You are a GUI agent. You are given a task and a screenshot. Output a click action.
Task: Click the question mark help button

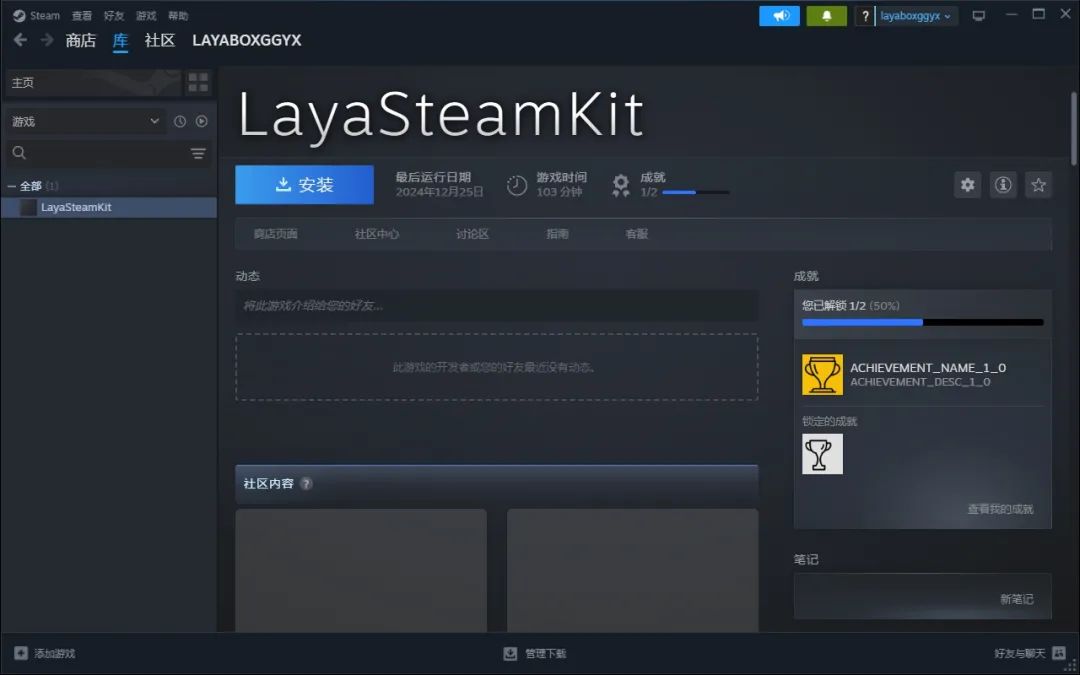coord(865,16)
